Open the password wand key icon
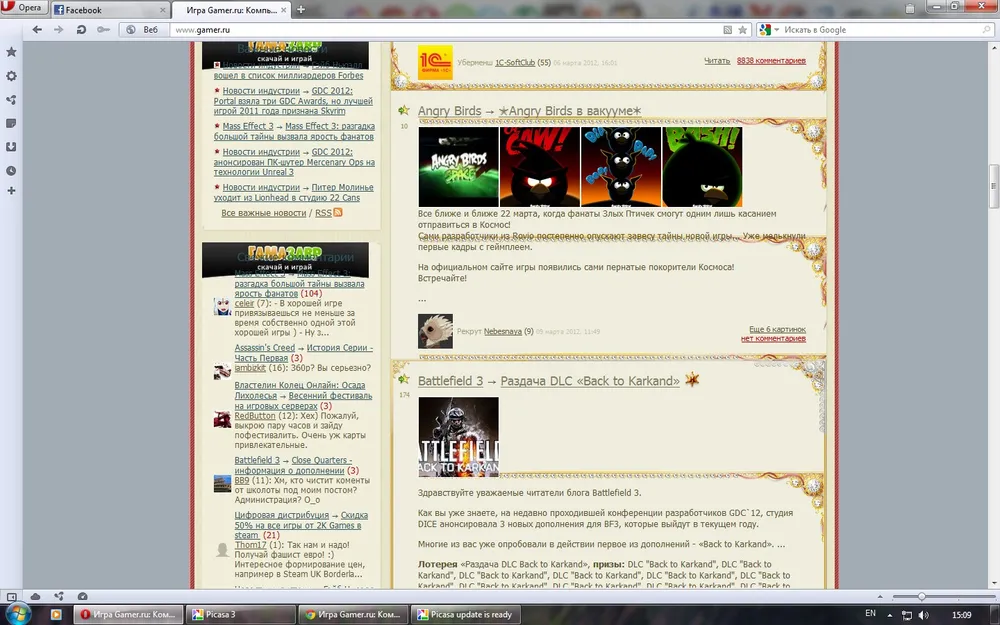Viewport: 1000px width, 625px height. (103, 29)
